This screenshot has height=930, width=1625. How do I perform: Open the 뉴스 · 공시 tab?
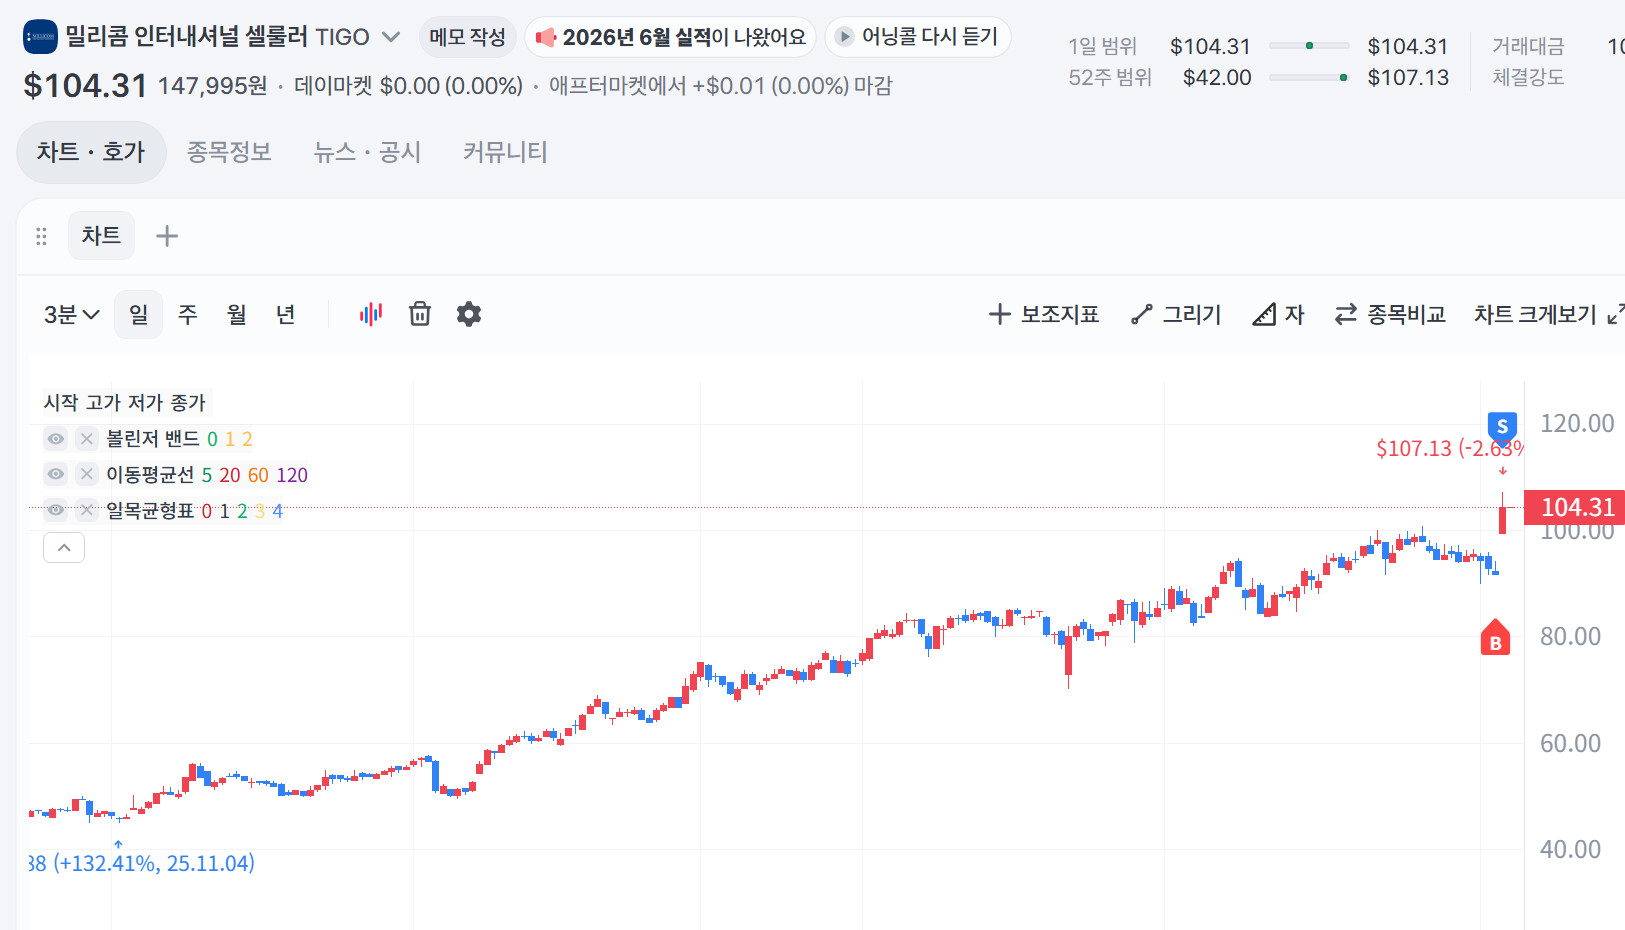[367, 152]
